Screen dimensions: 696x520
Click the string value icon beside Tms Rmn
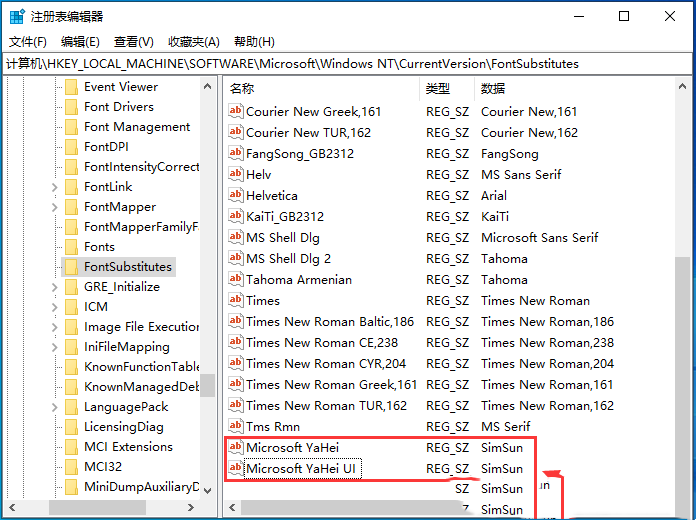236,427
